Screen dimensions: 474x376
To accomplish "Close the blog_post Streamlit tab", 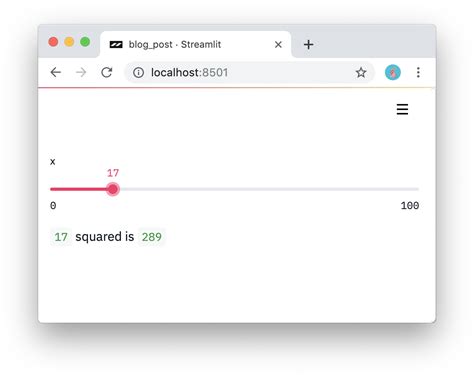I will pos(278,44).
